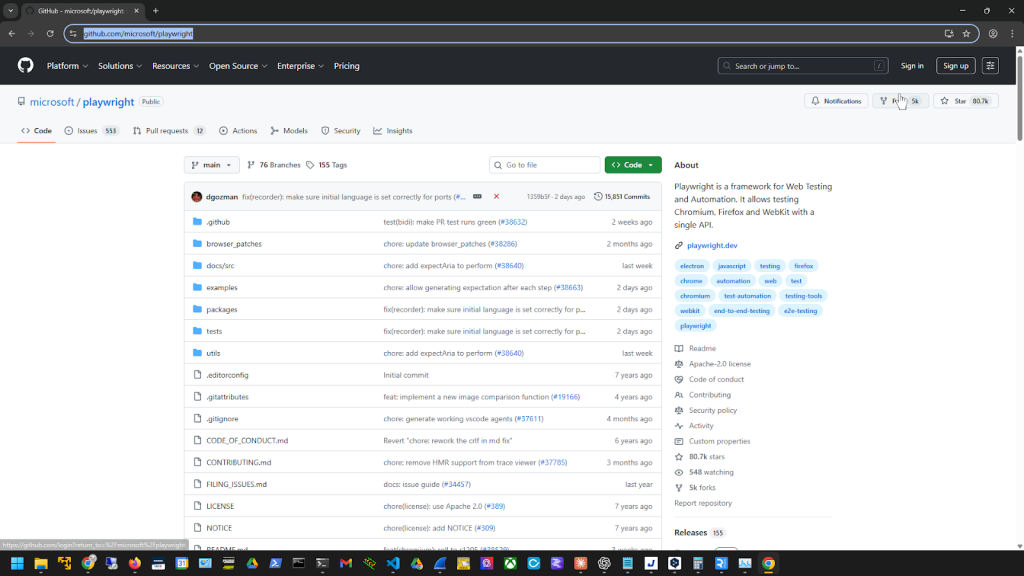Expand the Open Source menu
Viewport: 1024px width, 576px height.
(238, 66)
